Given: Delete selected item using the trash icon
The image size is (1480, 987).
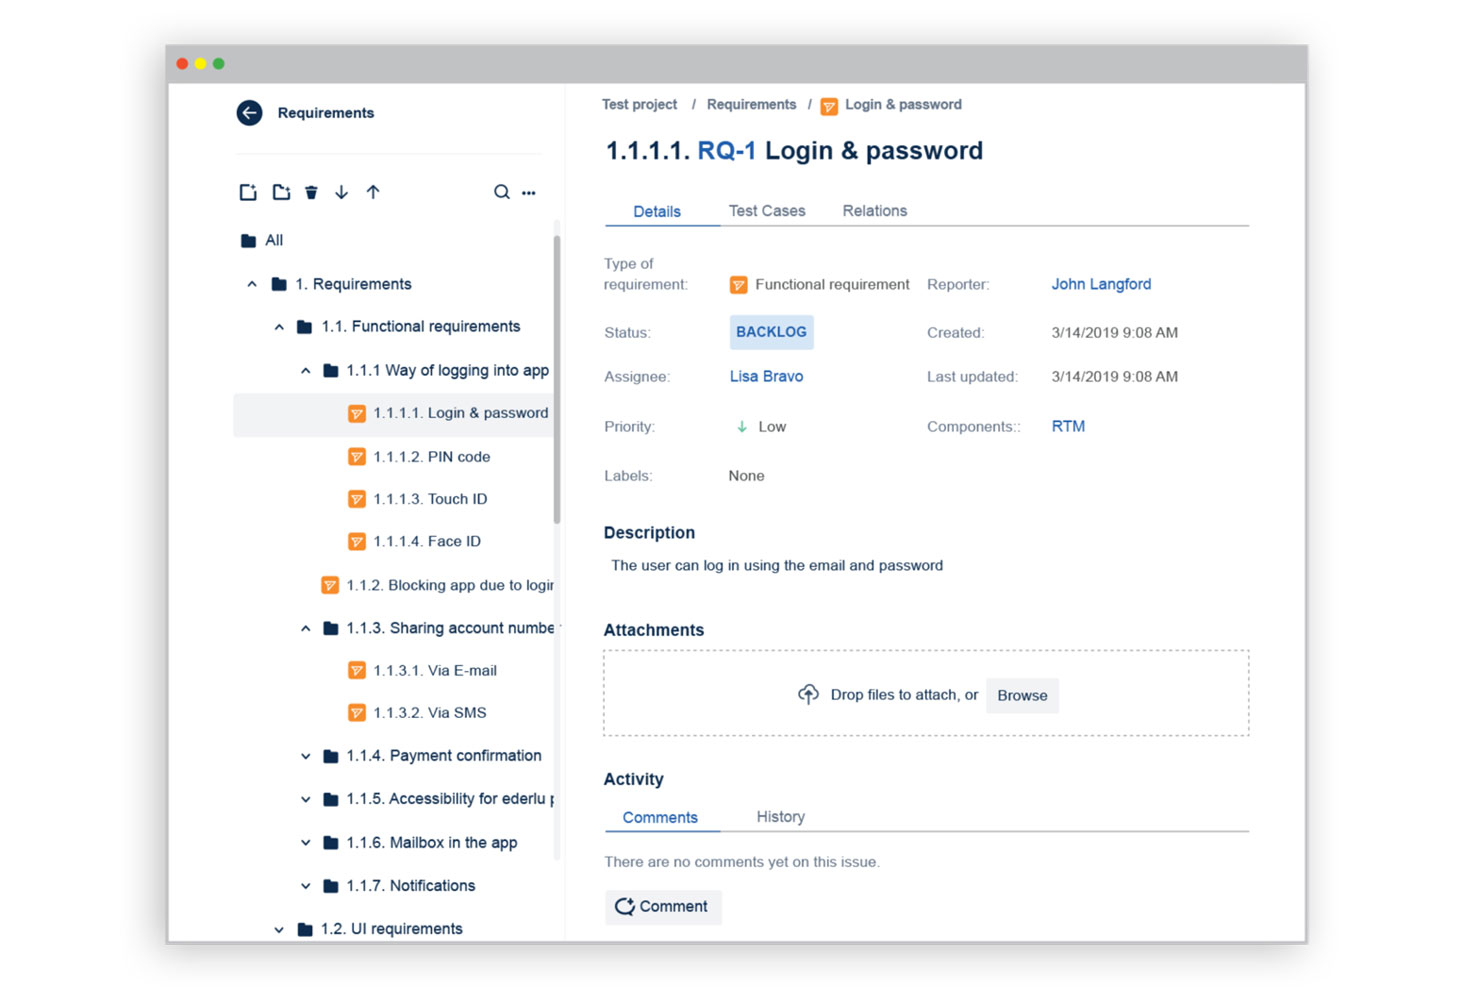Looking at the screenshot, I should tap(311, 191).
